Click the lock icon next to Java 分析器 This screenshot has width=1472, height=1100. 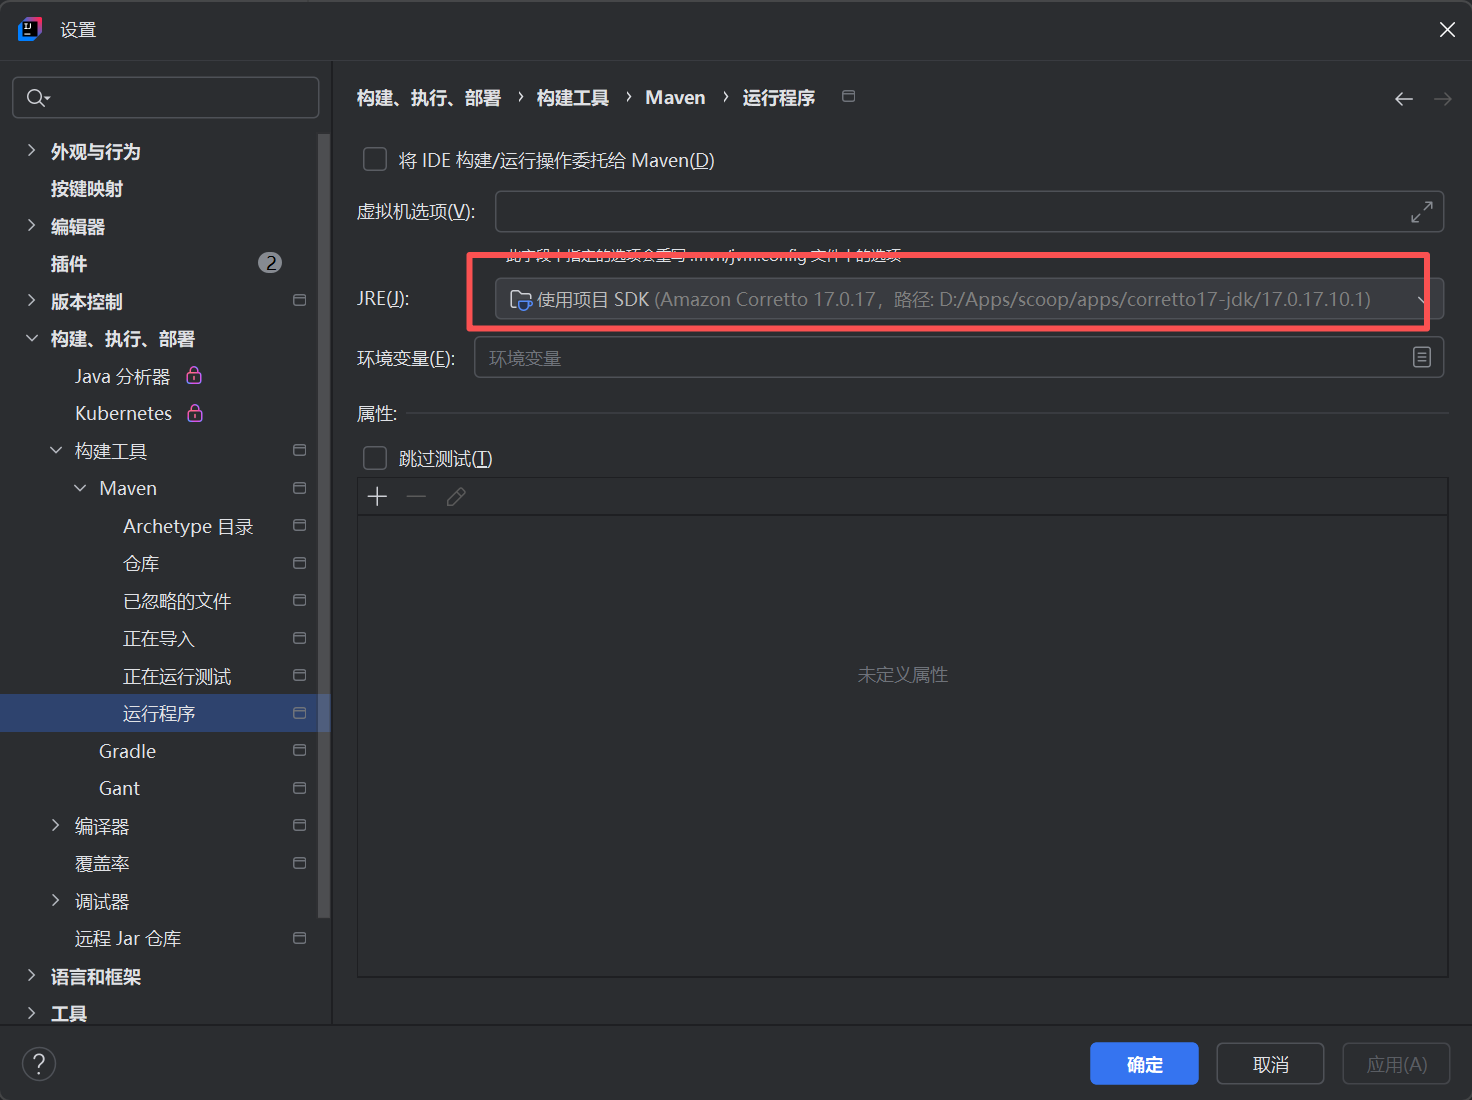194,375
